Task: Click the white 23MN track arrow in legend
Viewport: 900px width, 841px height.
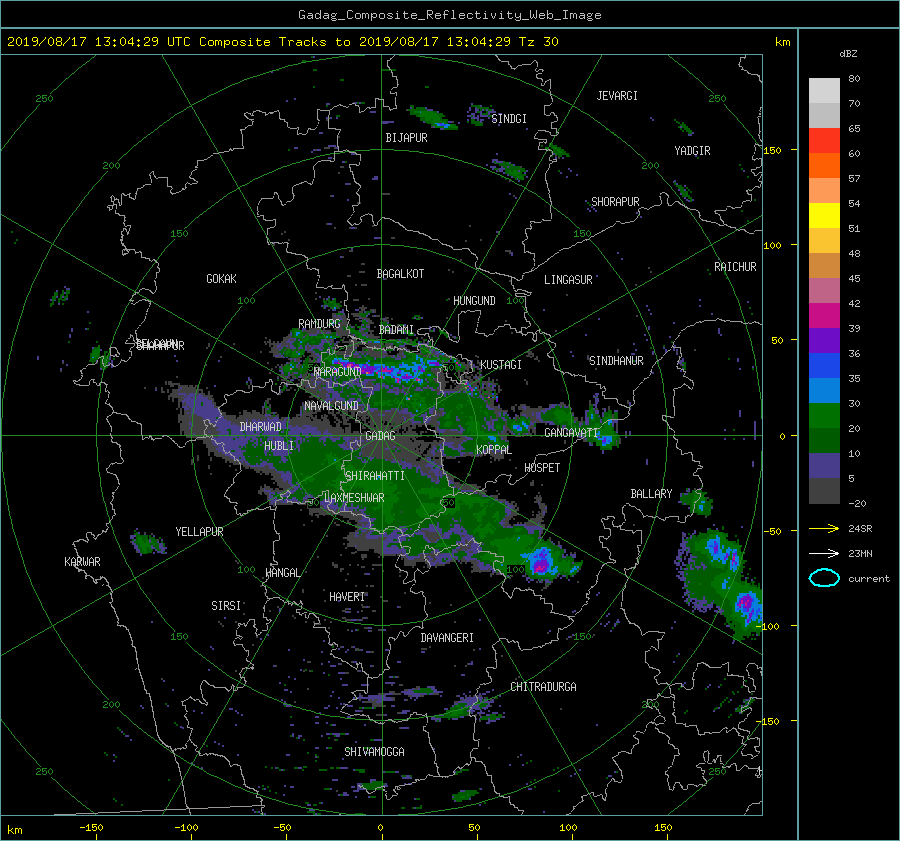Action: (x=824, y=553)
